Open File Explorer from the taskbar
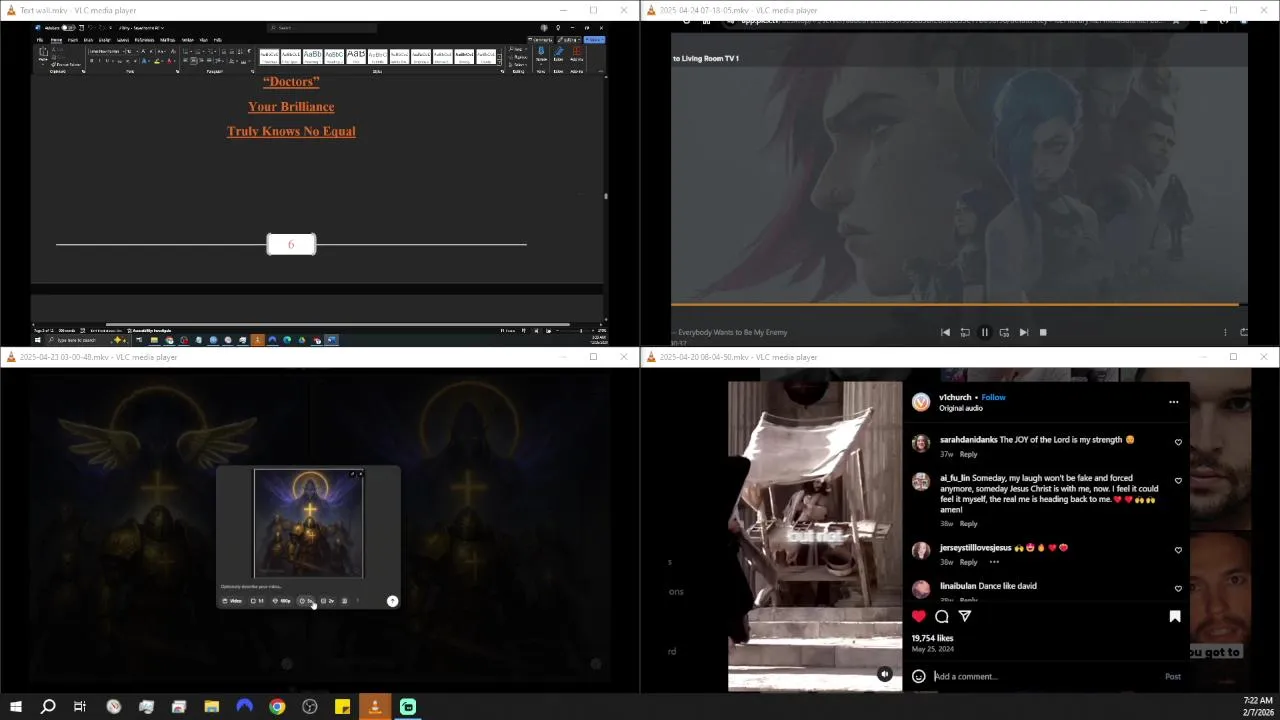Viewport: 1280px width, 720px height. coord(211,707)
